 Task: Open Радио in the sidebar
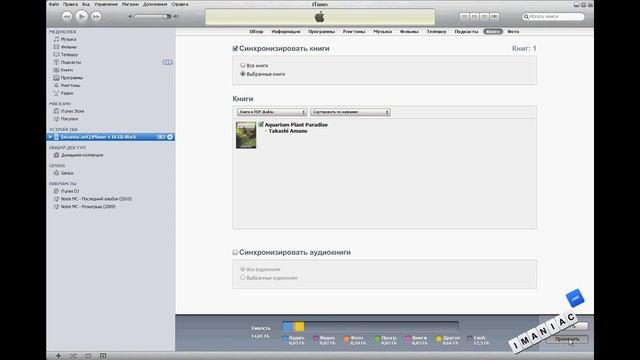(x=67, y=93)
